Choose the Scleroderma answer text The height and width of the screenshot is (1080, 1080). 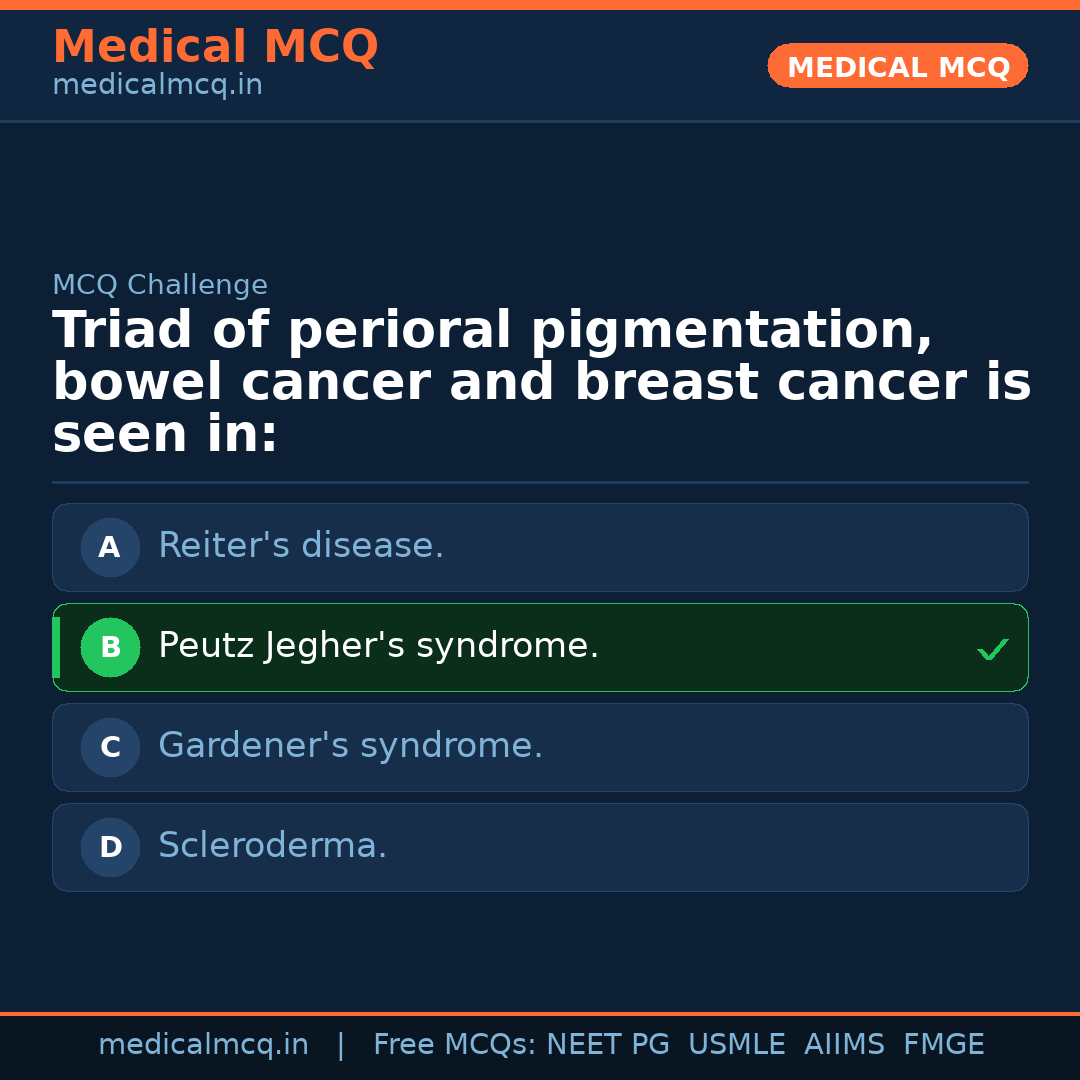(272, 846)
